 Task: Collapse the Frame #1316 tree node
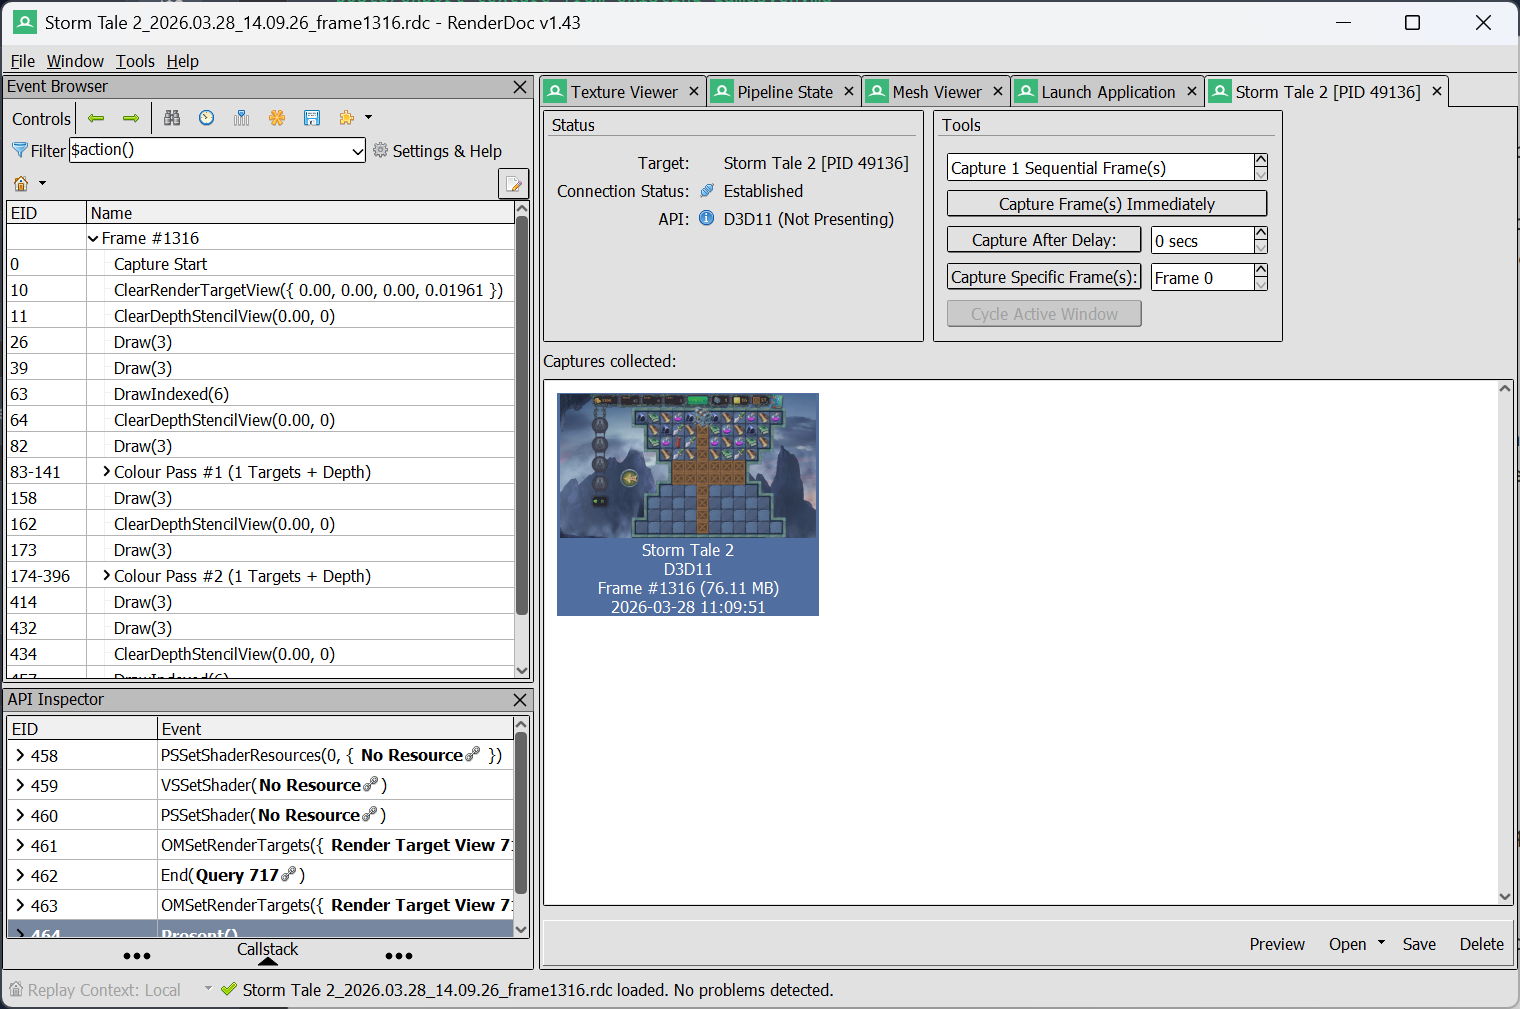click(x=93, y=239)
